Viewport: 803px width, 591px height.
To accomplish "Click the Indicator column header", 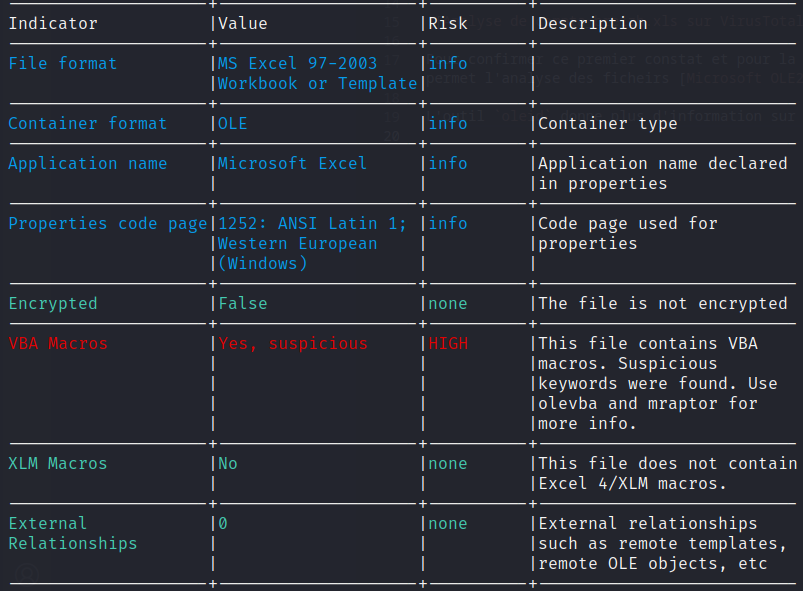I will [x=53, y=23].
